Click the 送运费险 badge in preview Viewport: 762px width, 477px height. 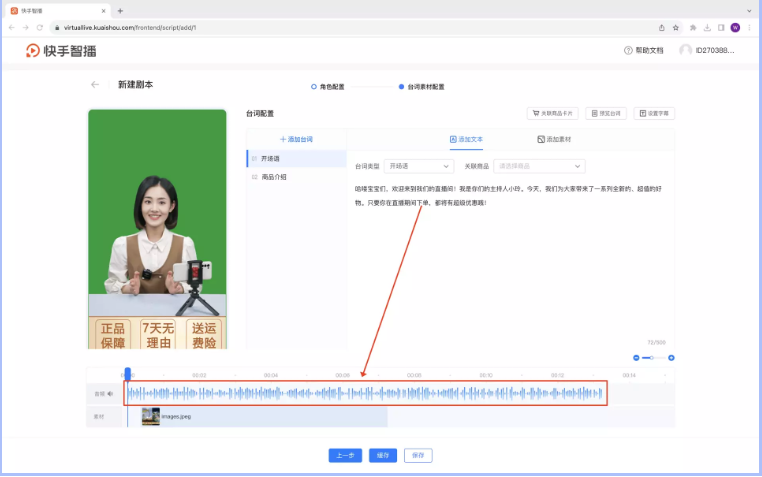204,334
